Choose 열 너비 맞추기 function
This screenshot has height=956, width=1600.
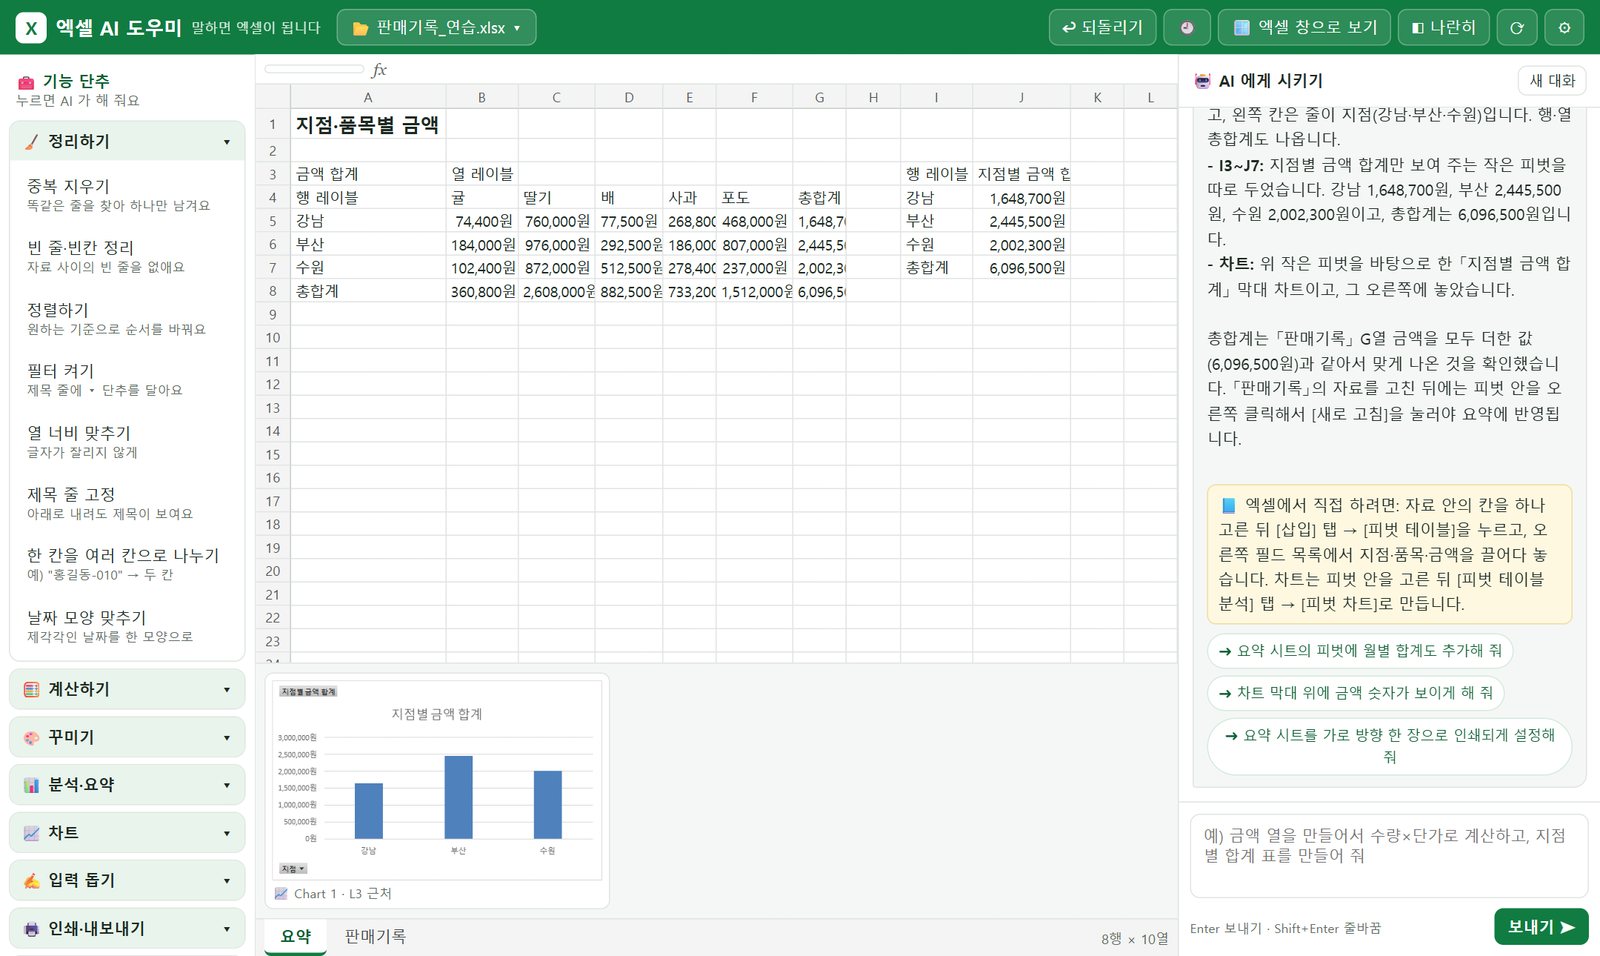[127, 441]
